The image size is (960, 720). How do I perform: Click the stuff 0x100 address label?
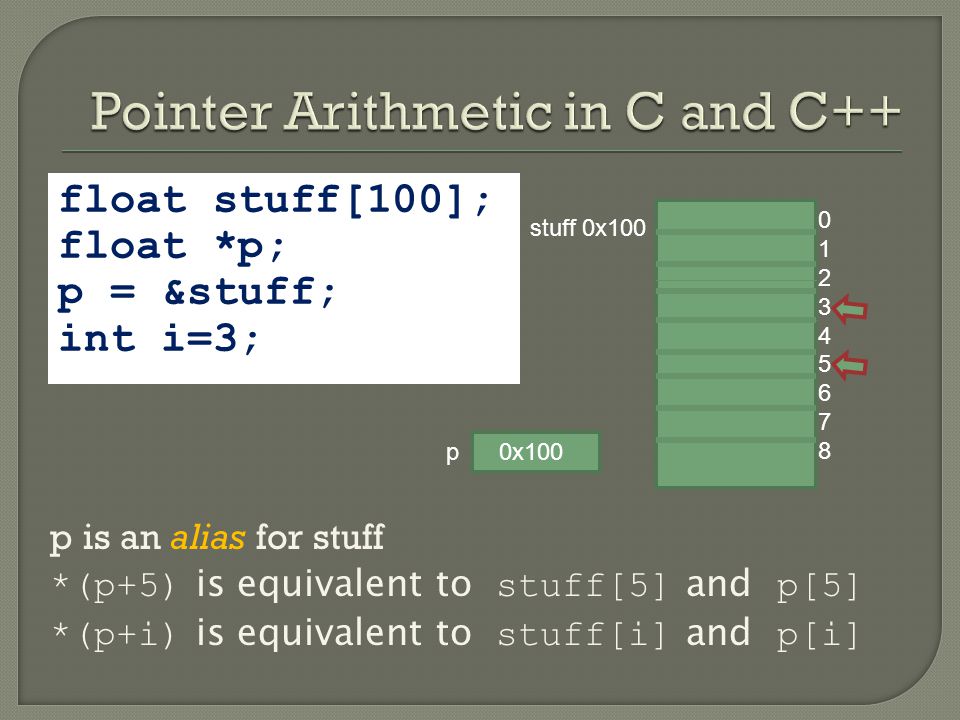coord(588,228)
